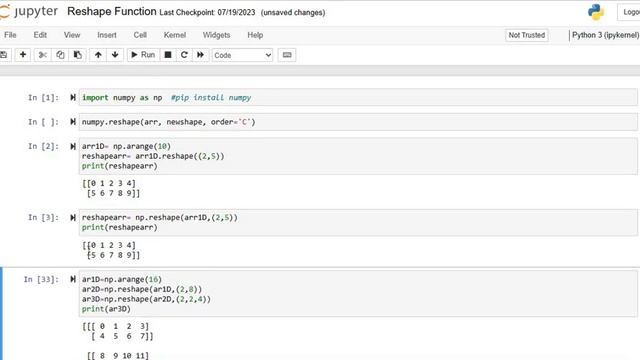Open the Kernel menu
640x360 pixels.
pyautogui.click(x=175, y=35)
